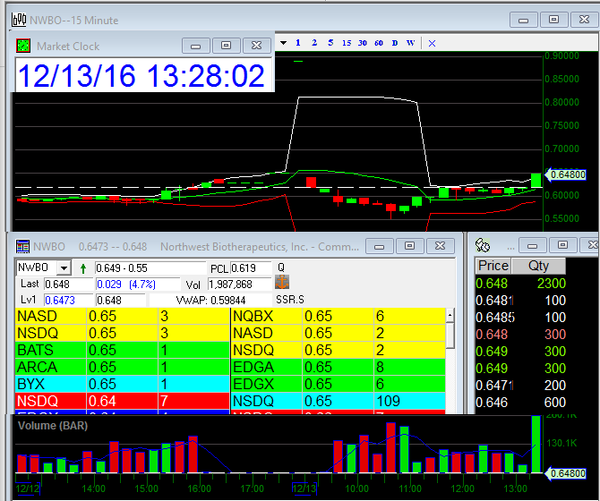
Task: Choose the 60-minute chart timeframe
Action: [x=377, y=43]
